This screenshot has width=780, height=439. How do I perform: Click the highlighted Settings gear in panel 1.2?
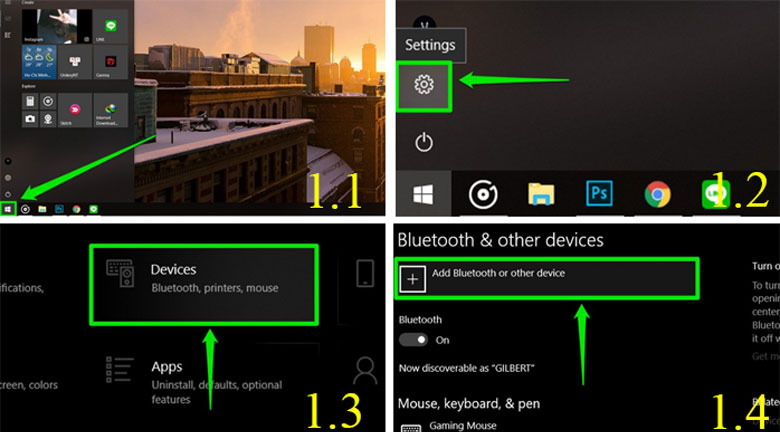(x=423, y=86)
